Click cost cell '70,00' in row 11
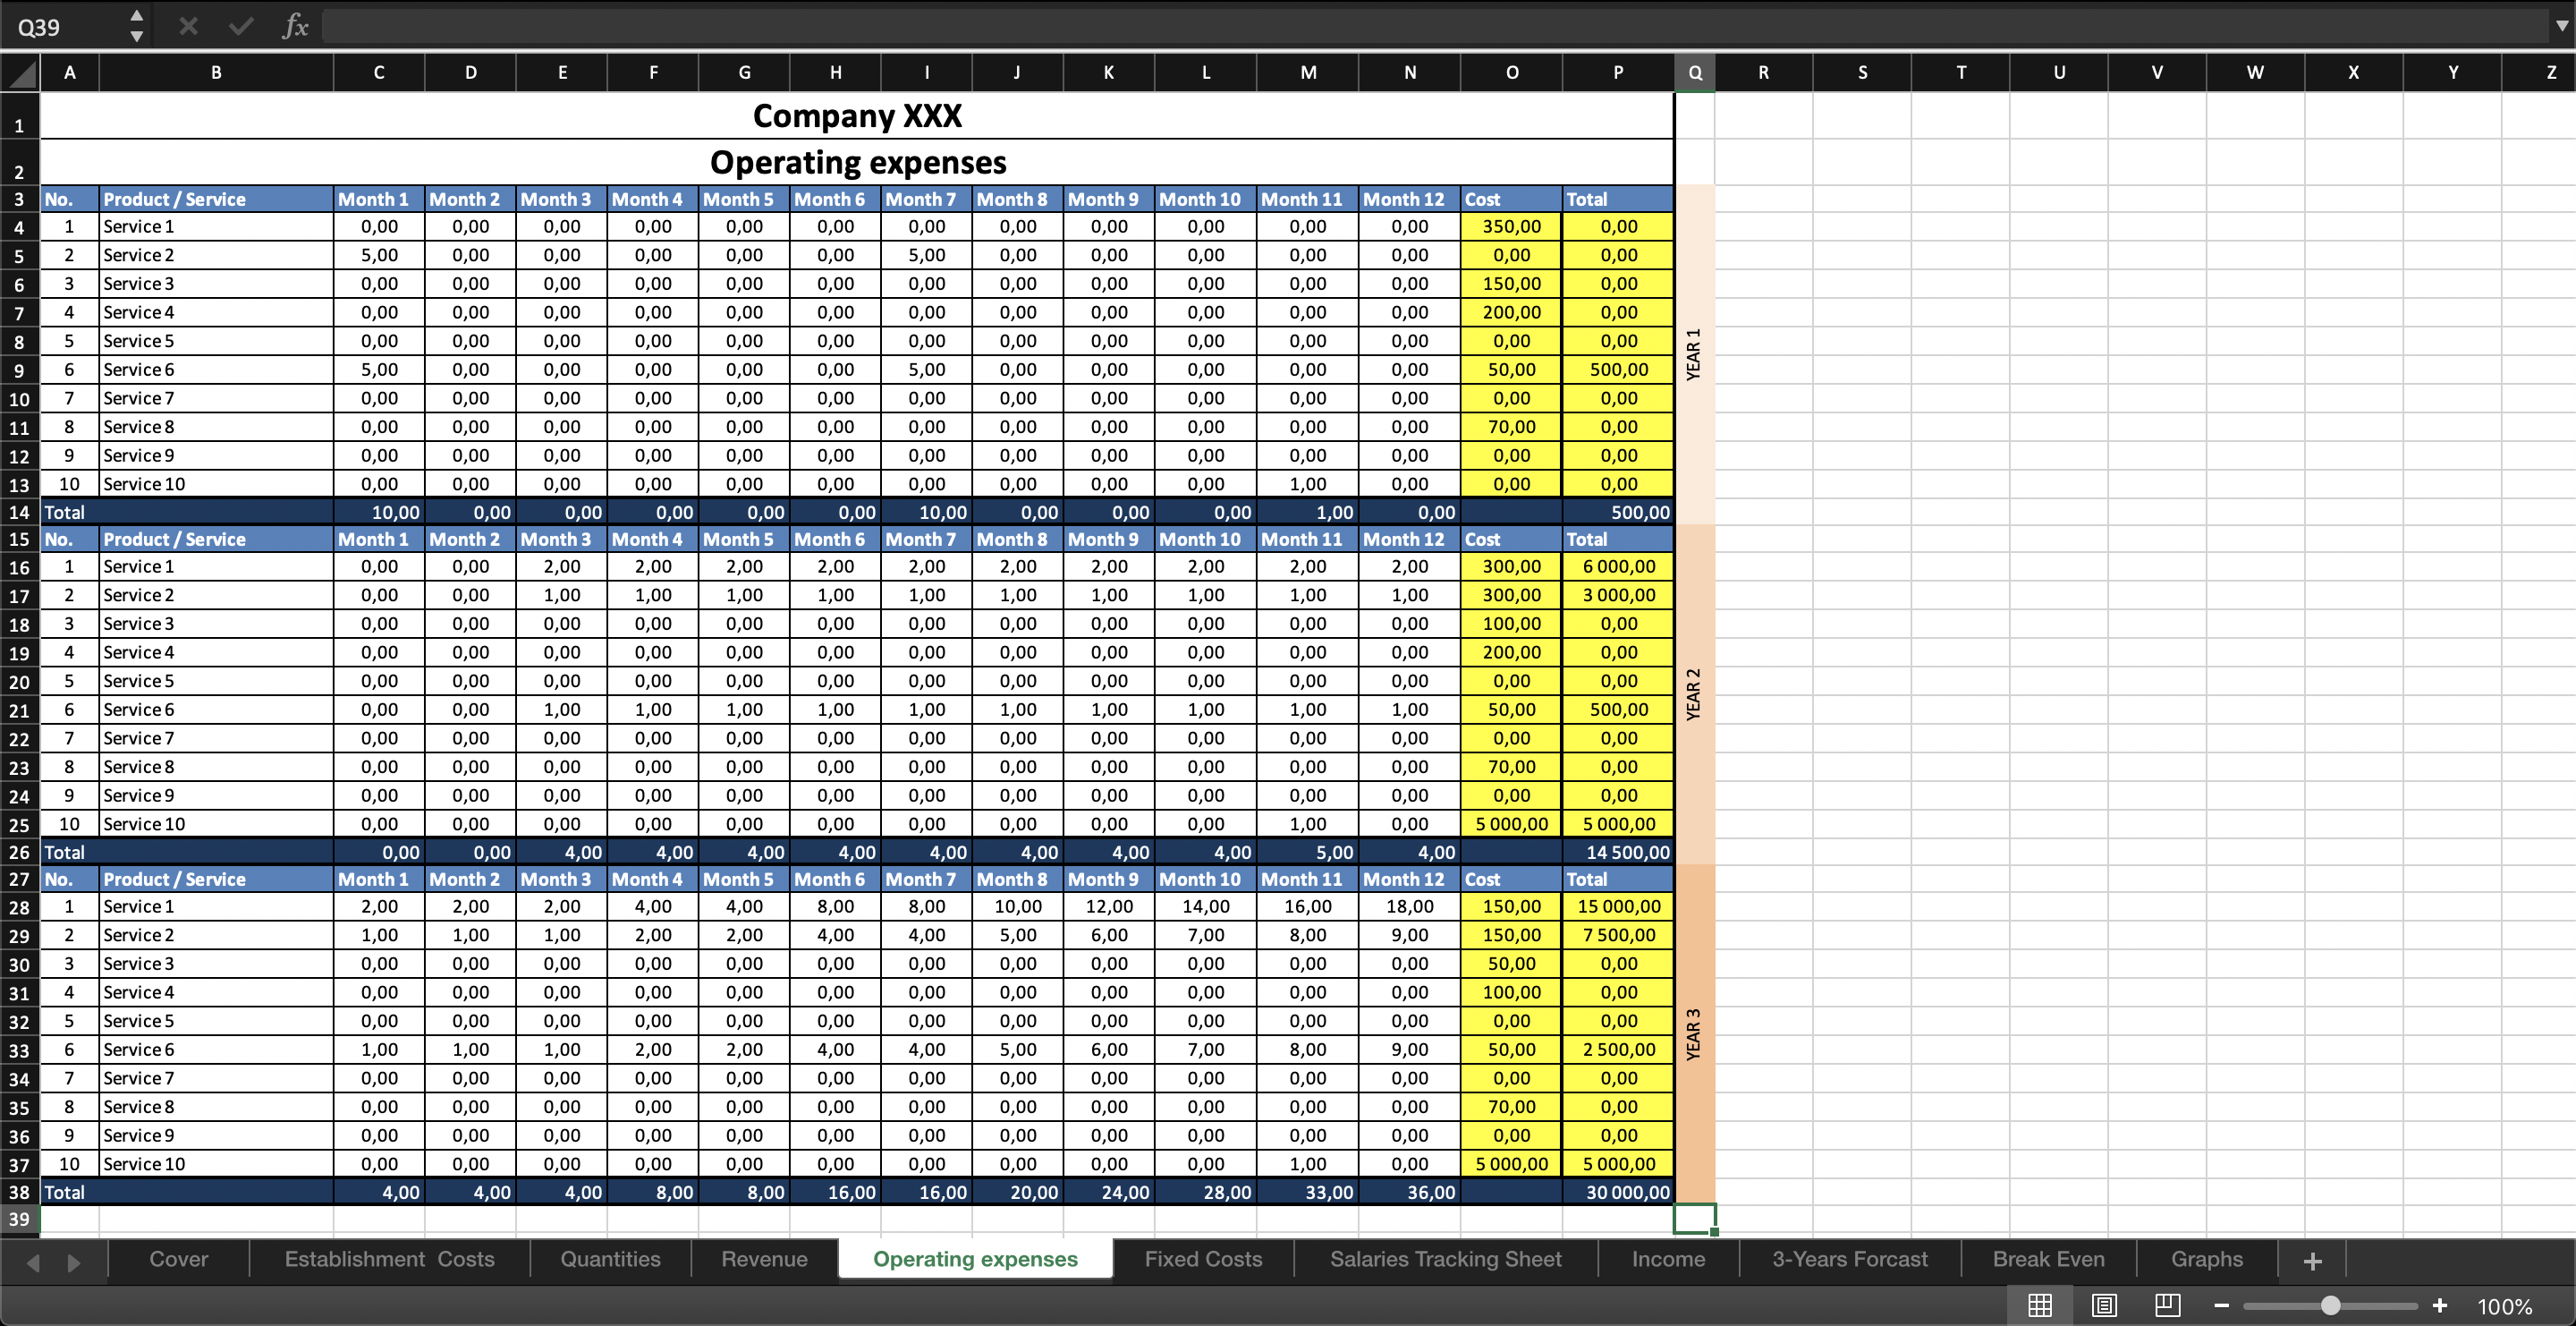This screenshot has height=1326, width=2576. [x=1511, y=427]
